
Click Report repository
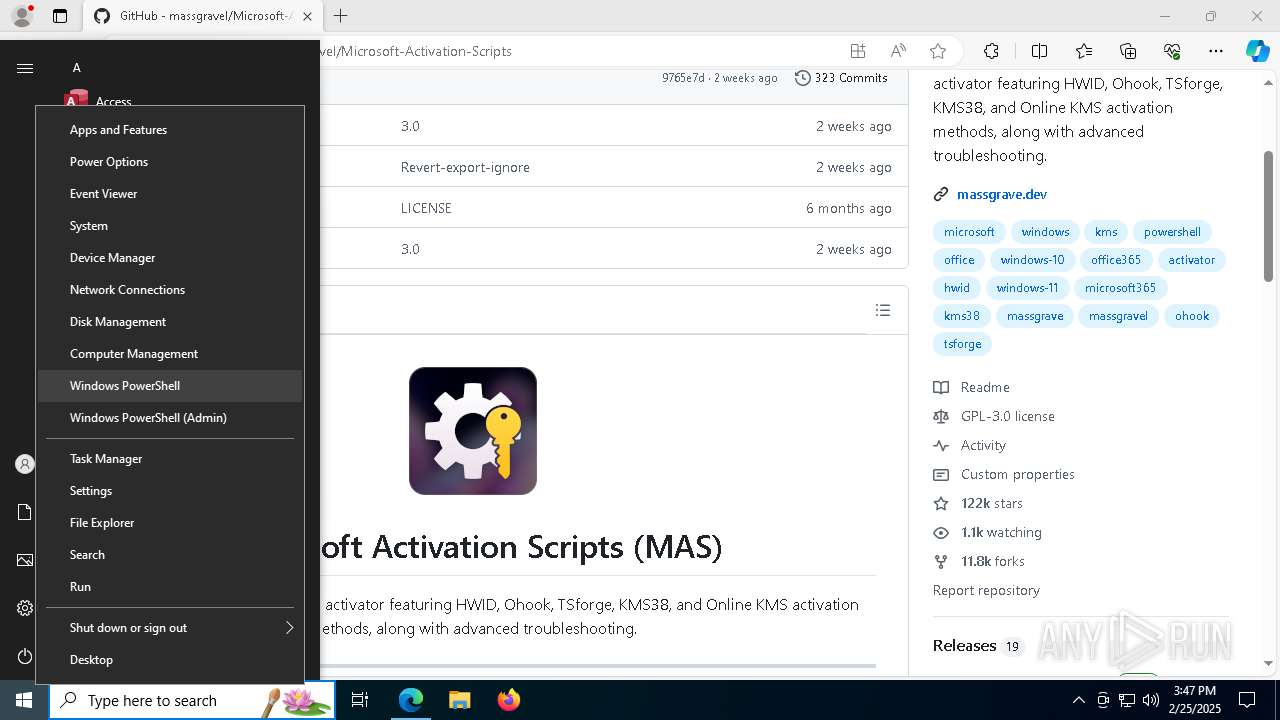click(x=986, y=590)
